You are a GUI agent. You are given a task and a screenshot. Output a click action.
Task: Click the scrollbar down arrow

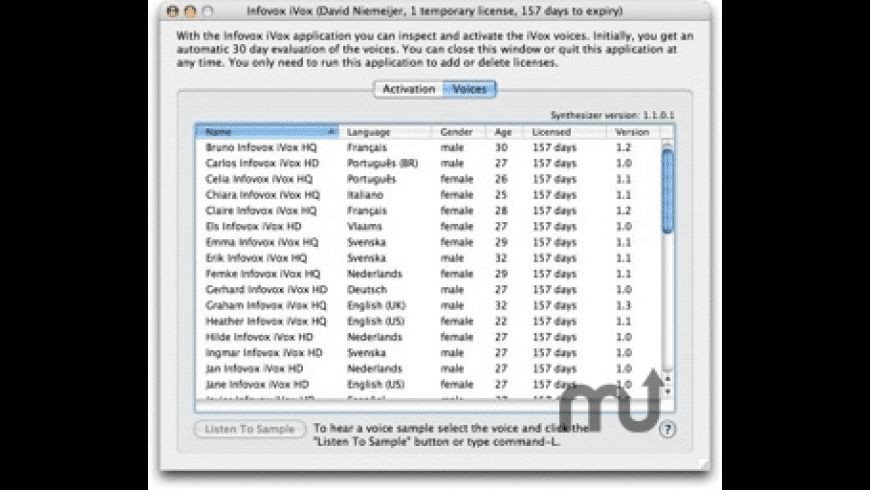667,392
